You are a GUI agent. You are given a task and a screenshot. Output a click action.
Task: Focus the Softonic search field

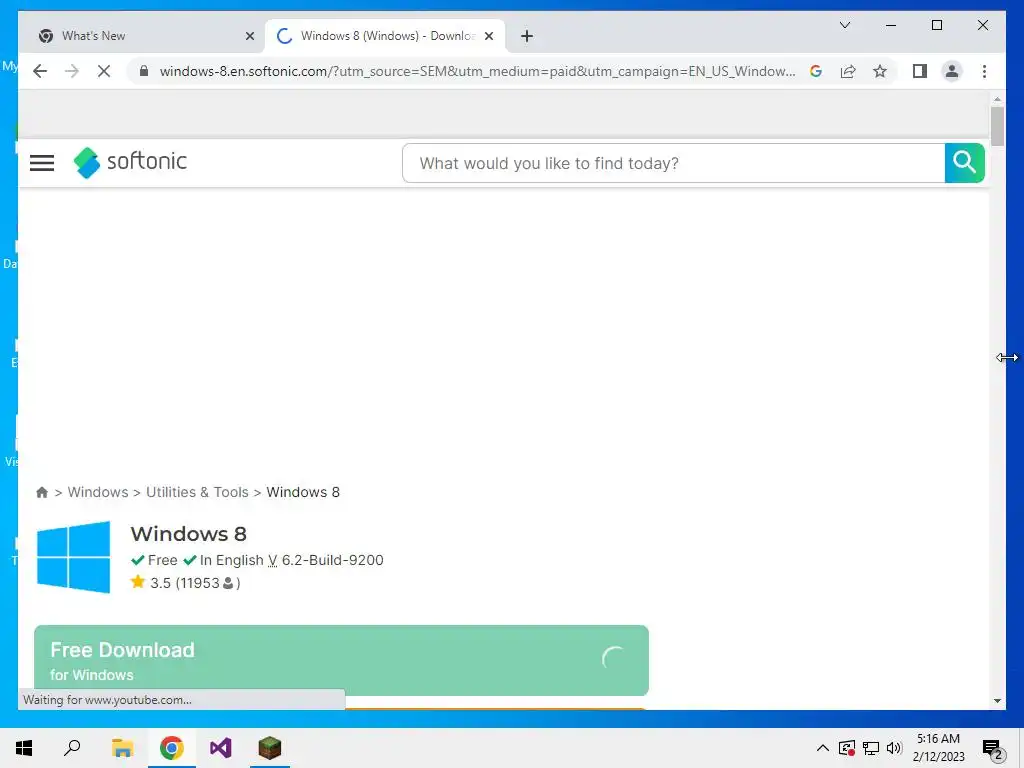point(673,163)
